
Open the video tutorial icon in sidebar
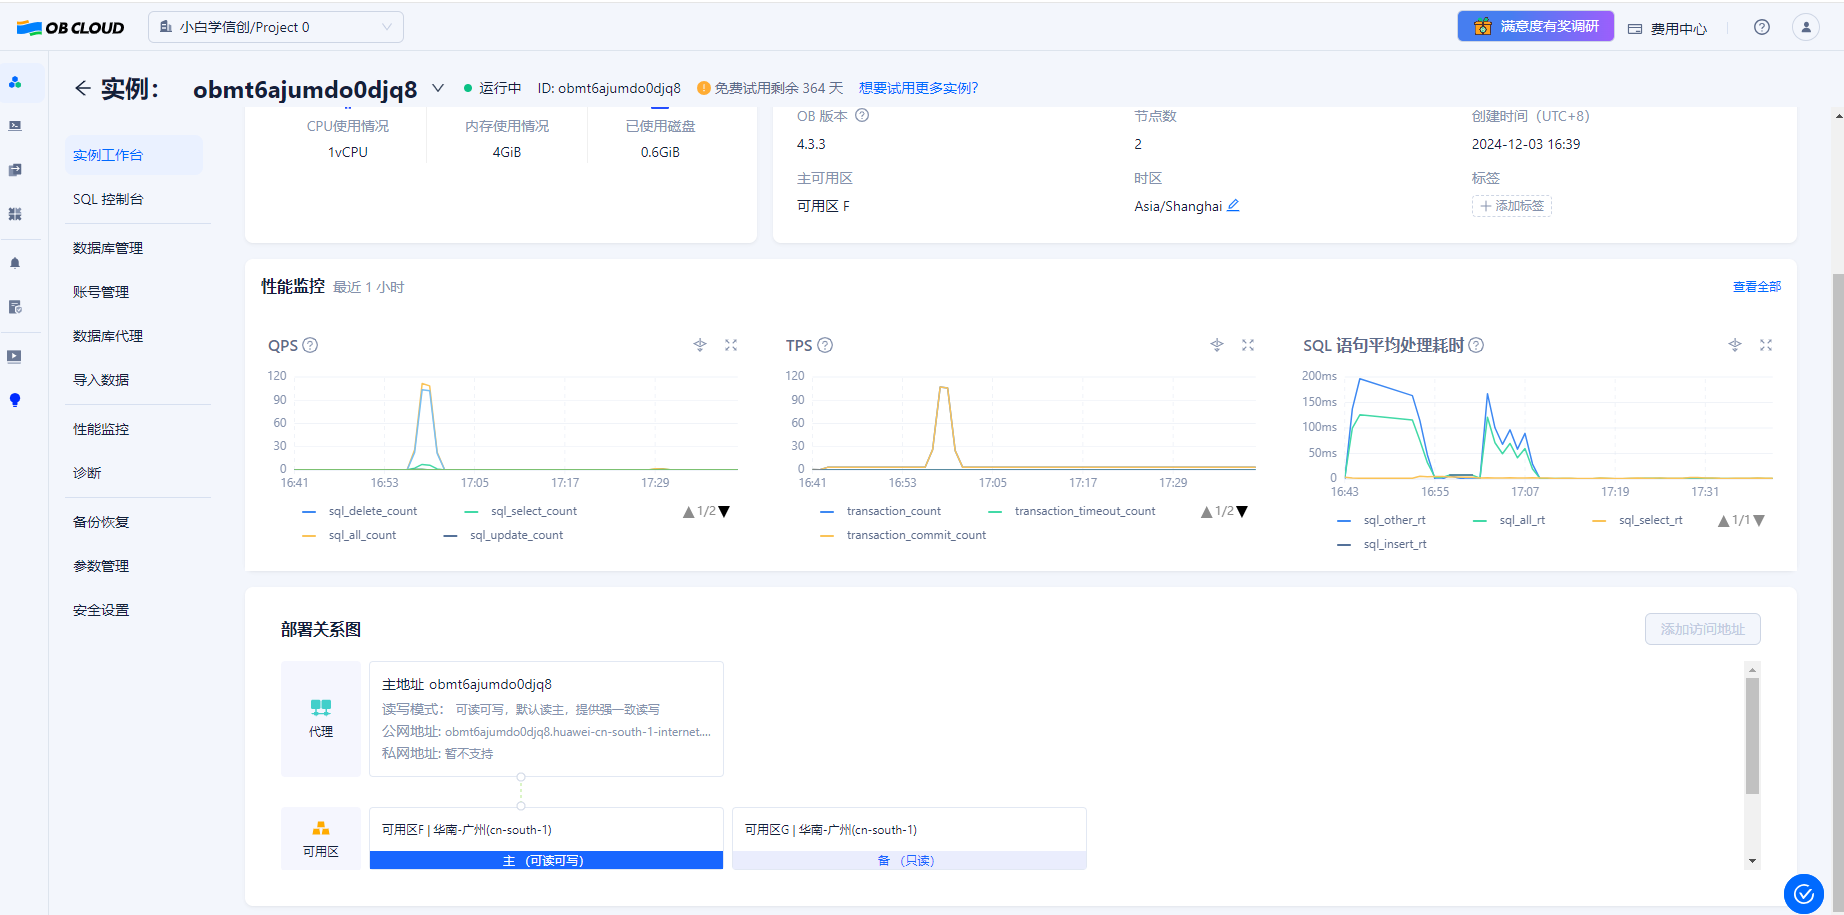click(x=15, y=356)
